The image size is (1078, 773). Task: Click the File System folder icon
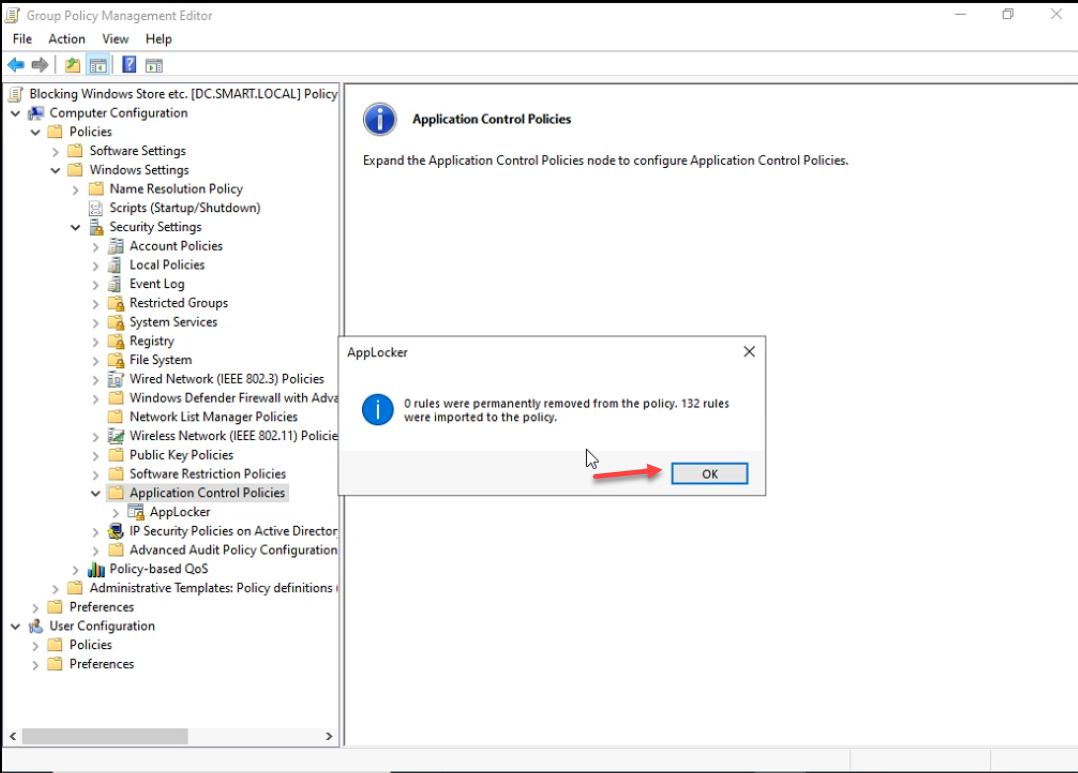[116, 360]
